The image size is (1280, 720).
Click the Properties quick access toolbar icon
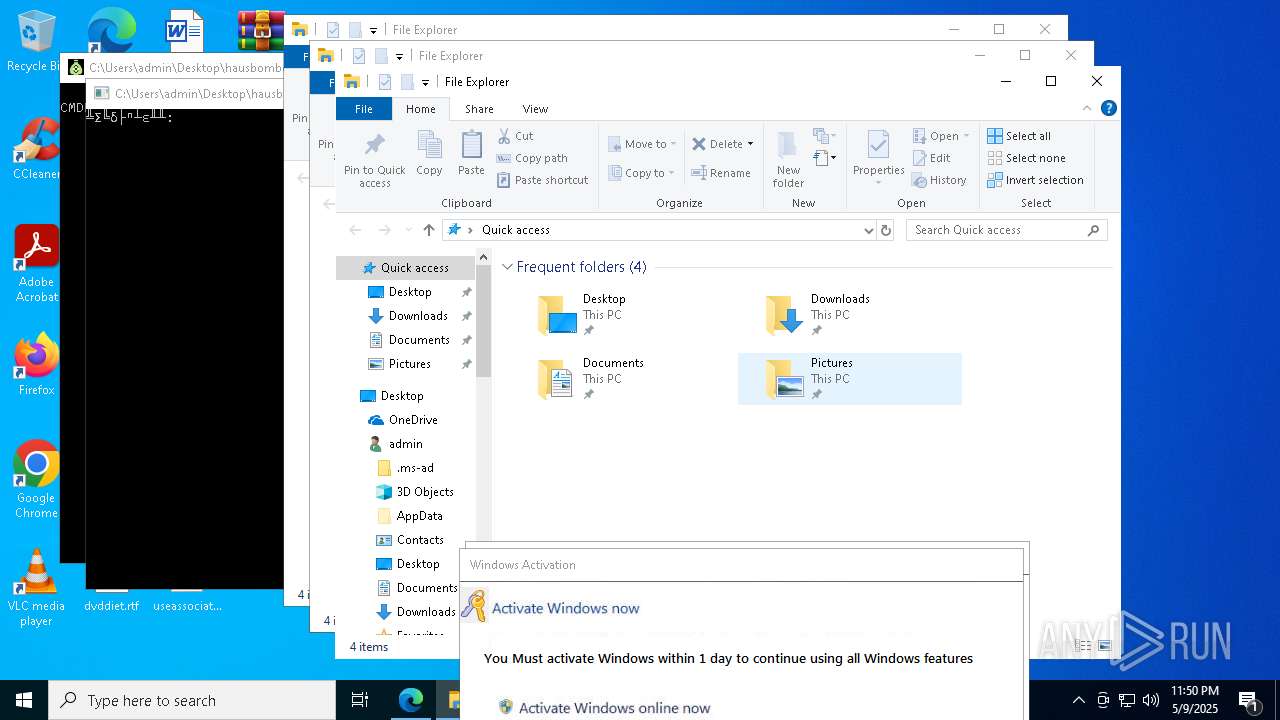tap(385, 82)
